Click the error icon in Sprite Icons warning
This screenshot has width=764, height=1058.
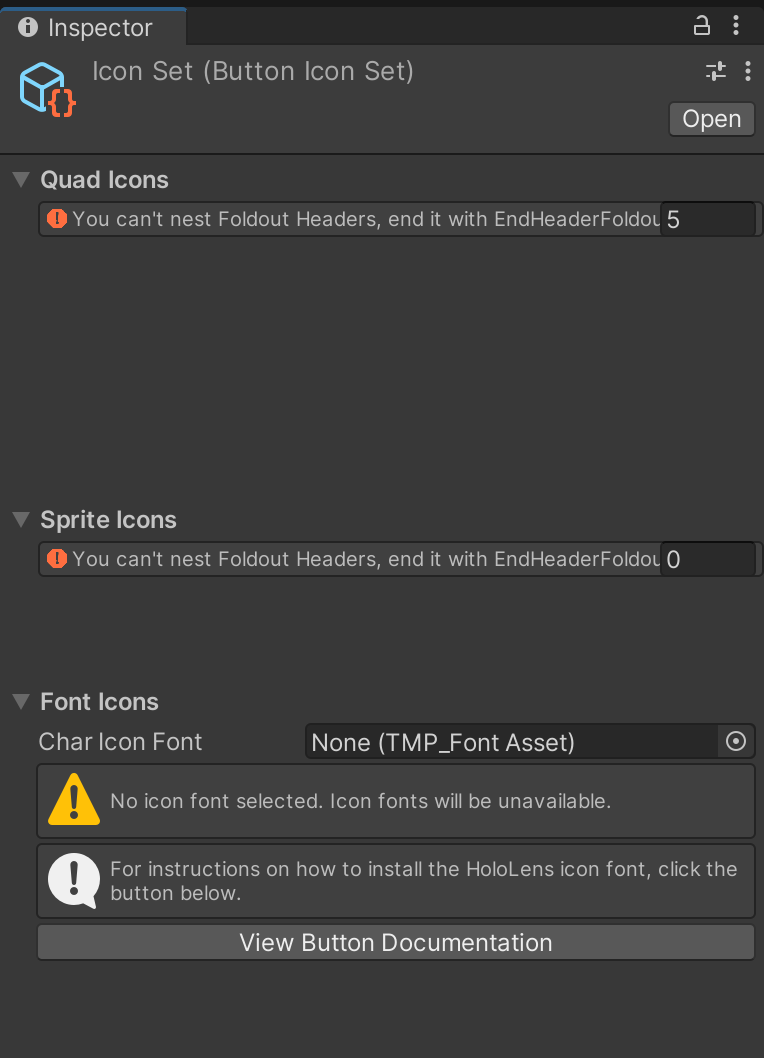(x=54, y=559)
